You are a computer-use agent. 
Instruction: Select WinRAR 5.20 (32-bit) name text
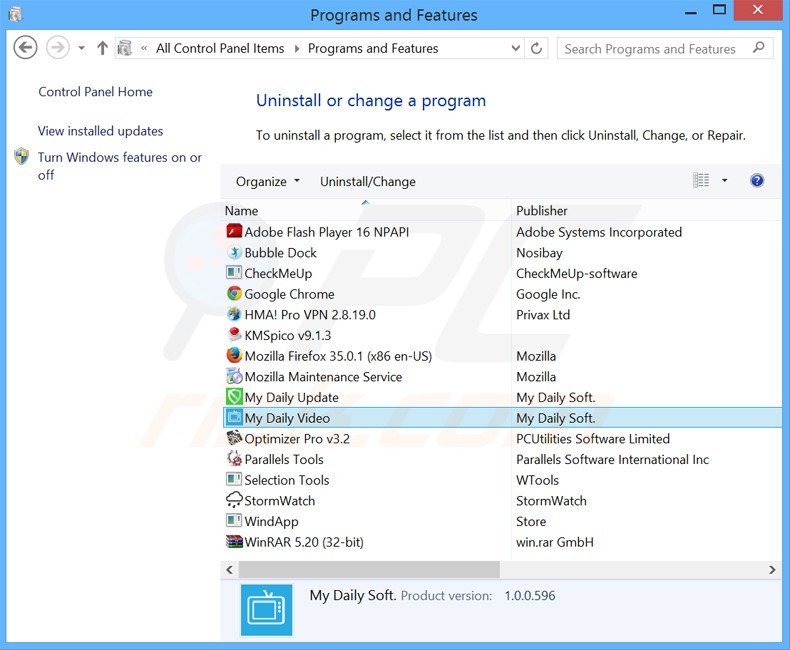pos(304,542)
